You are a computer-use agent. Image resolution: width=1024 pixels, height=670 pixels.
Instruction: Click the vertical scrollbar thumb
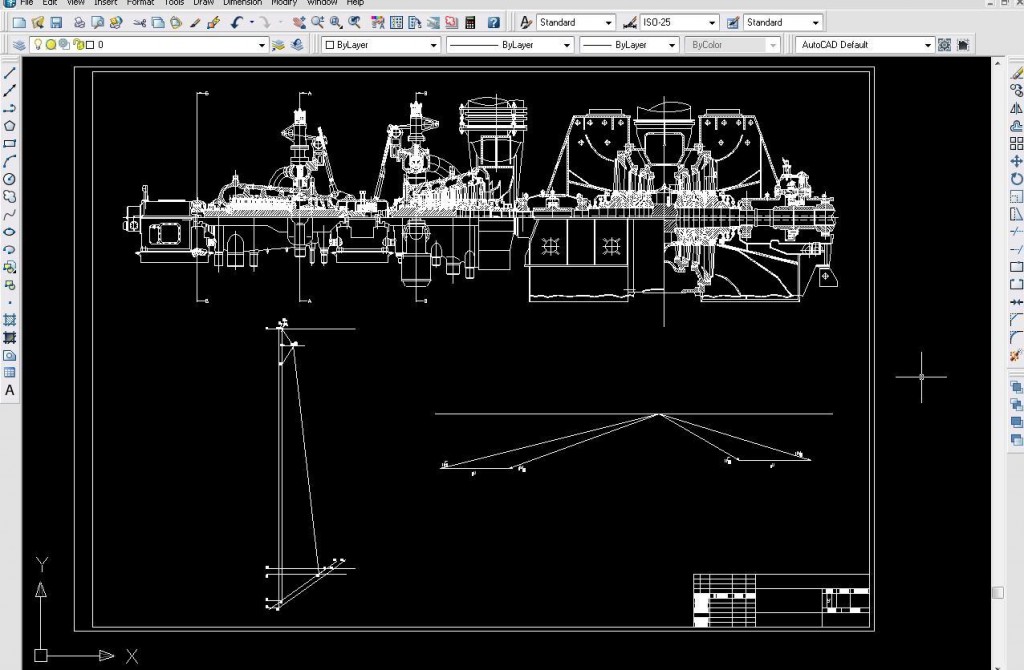(997, 592)
